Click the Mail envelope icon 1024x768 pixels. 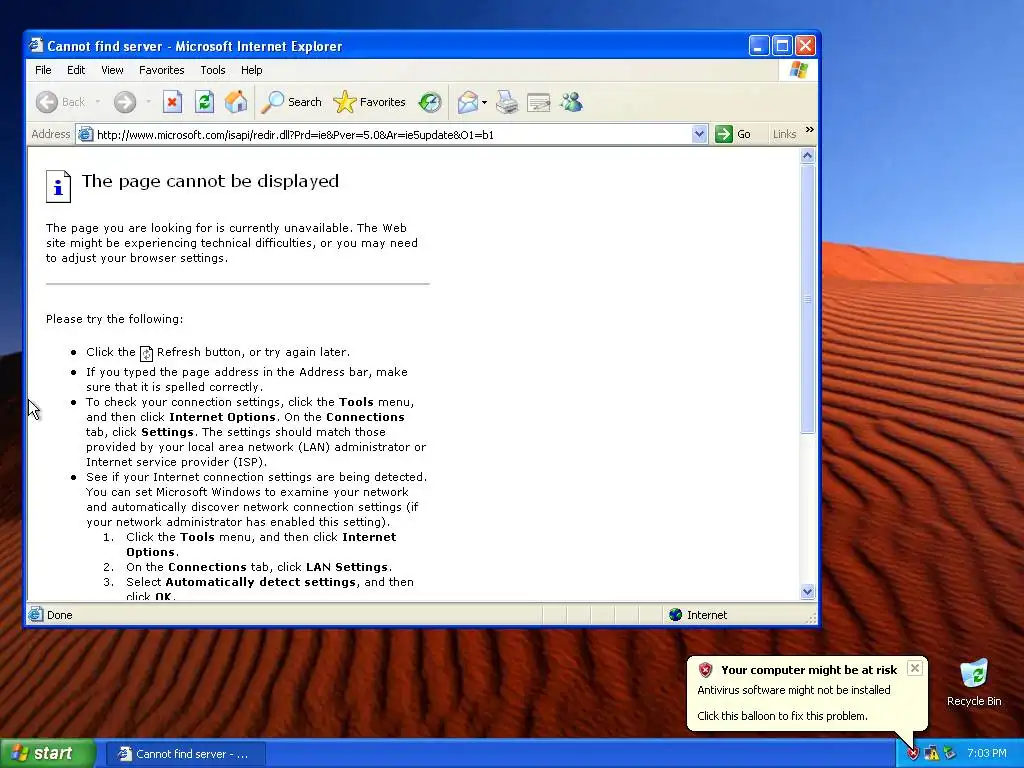(468, 102)
